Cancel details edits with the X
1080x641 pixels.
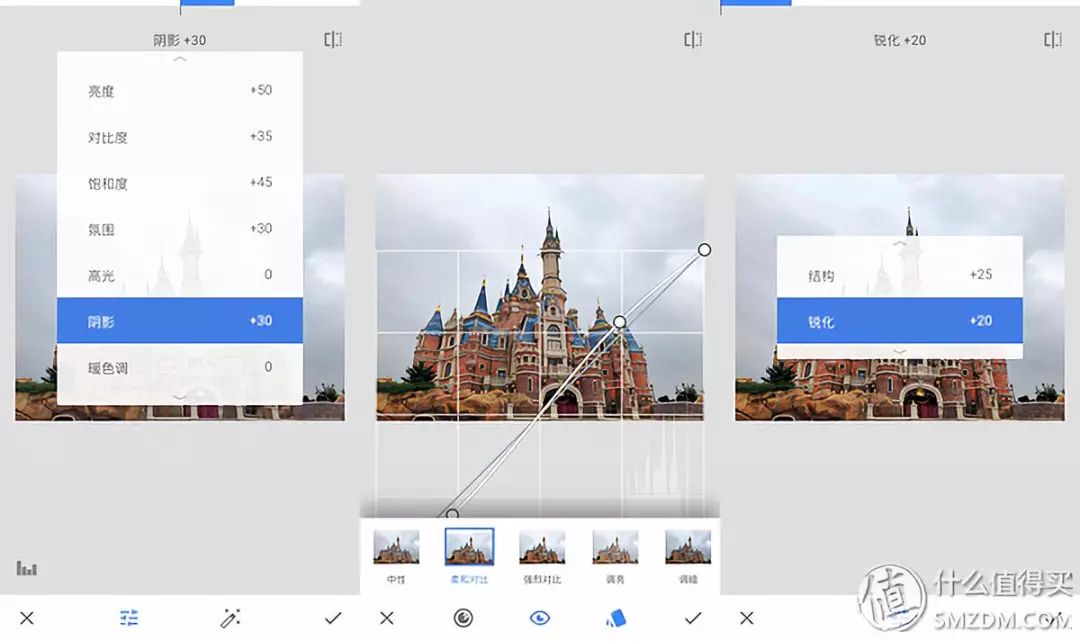[747, 618]
